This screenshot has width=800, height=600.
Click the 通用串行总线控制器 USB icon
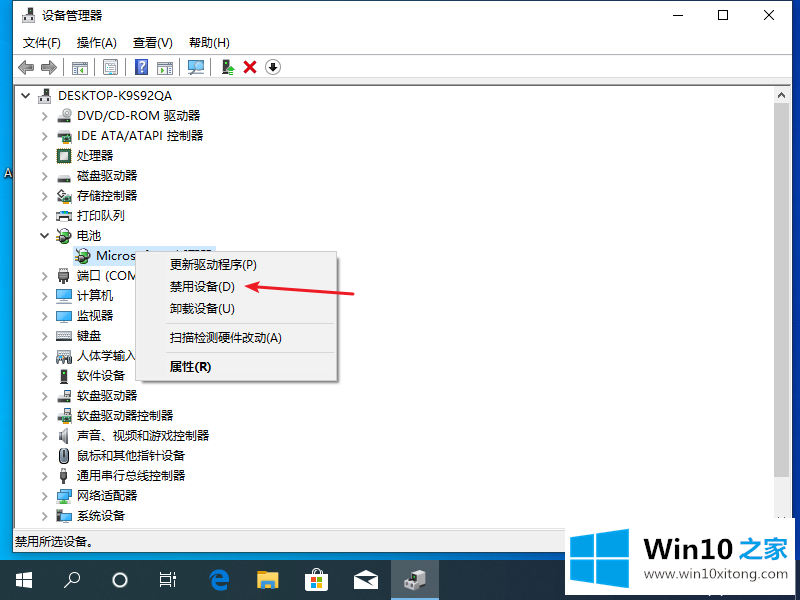(64, 476)
